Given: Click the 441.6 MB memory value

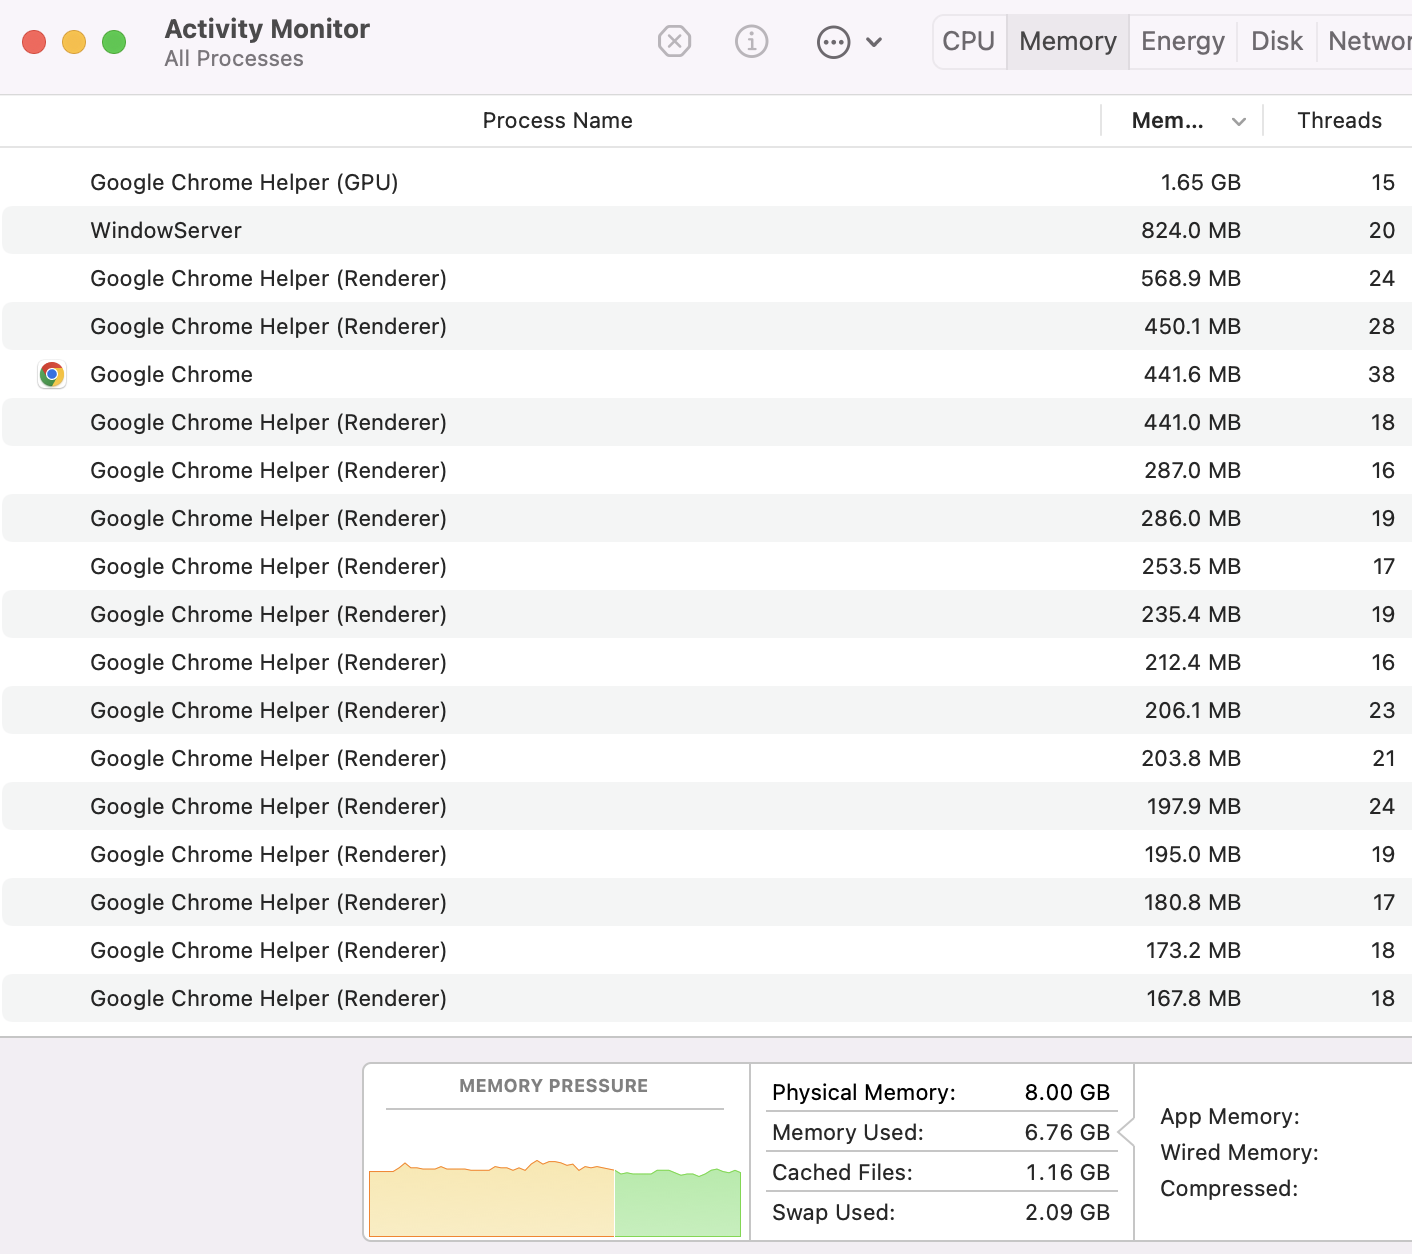Looking at the screenshot, I should [x=1192, y=374].
